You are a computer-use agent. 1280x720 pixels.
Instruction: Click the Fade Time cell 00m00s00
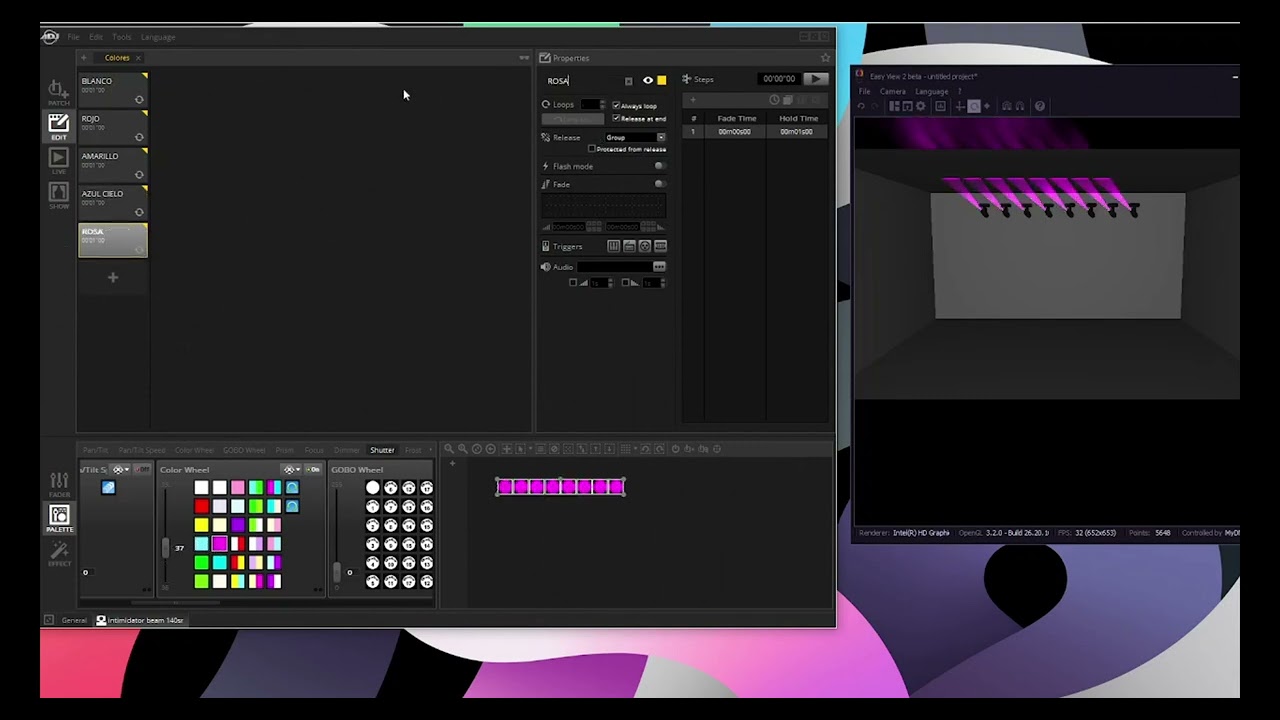735,132
